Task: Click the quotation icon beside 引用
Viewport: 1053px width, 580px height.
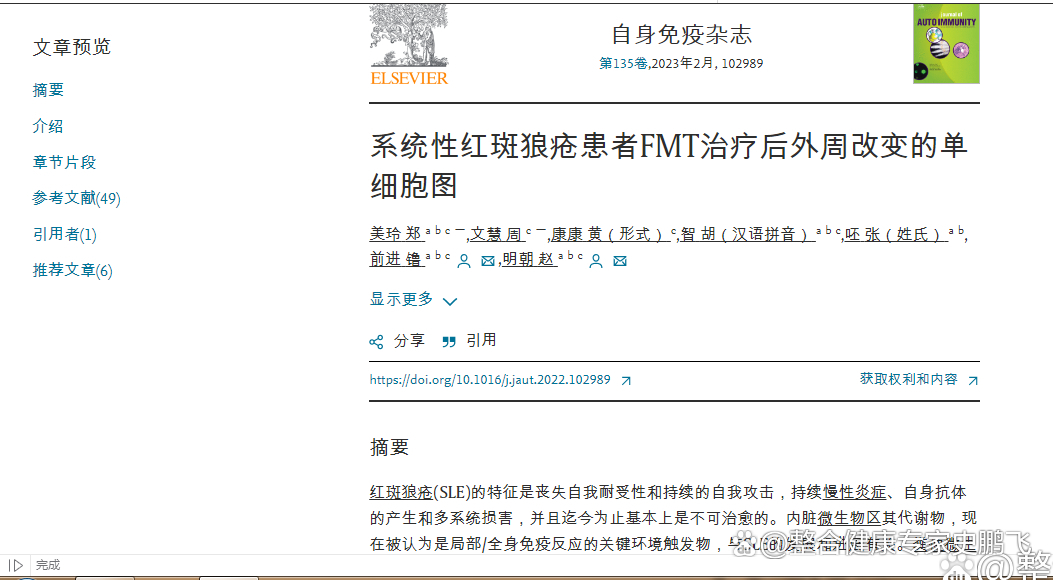Action: pos(452,340)
